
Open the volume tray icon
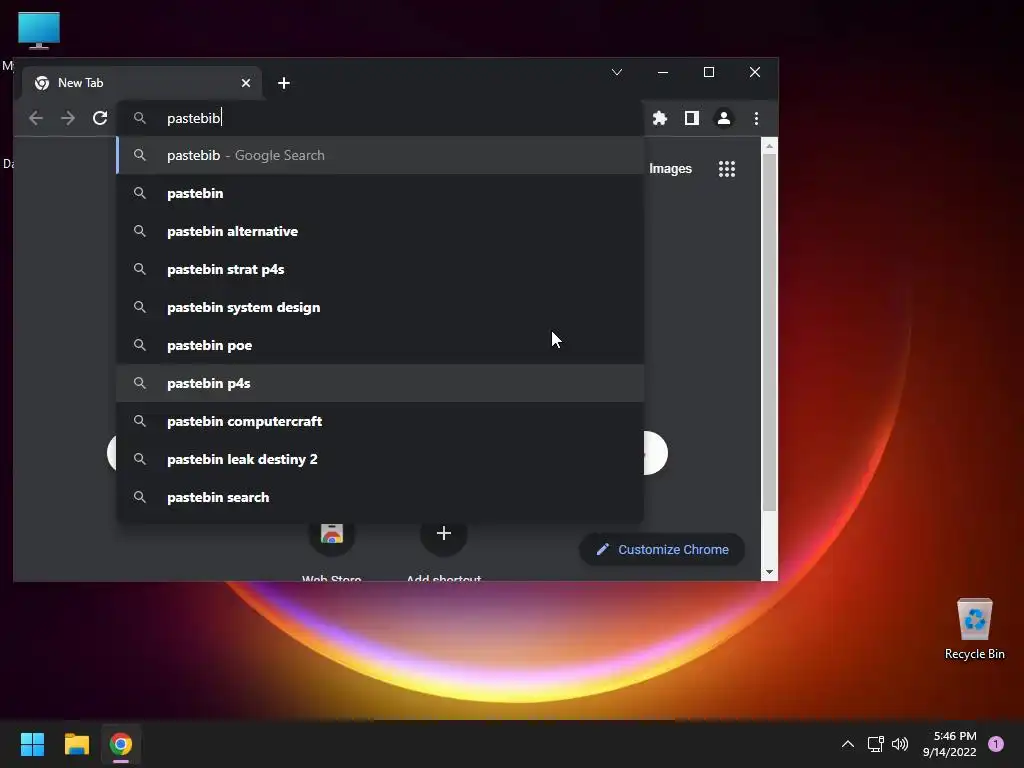(900, 744)
